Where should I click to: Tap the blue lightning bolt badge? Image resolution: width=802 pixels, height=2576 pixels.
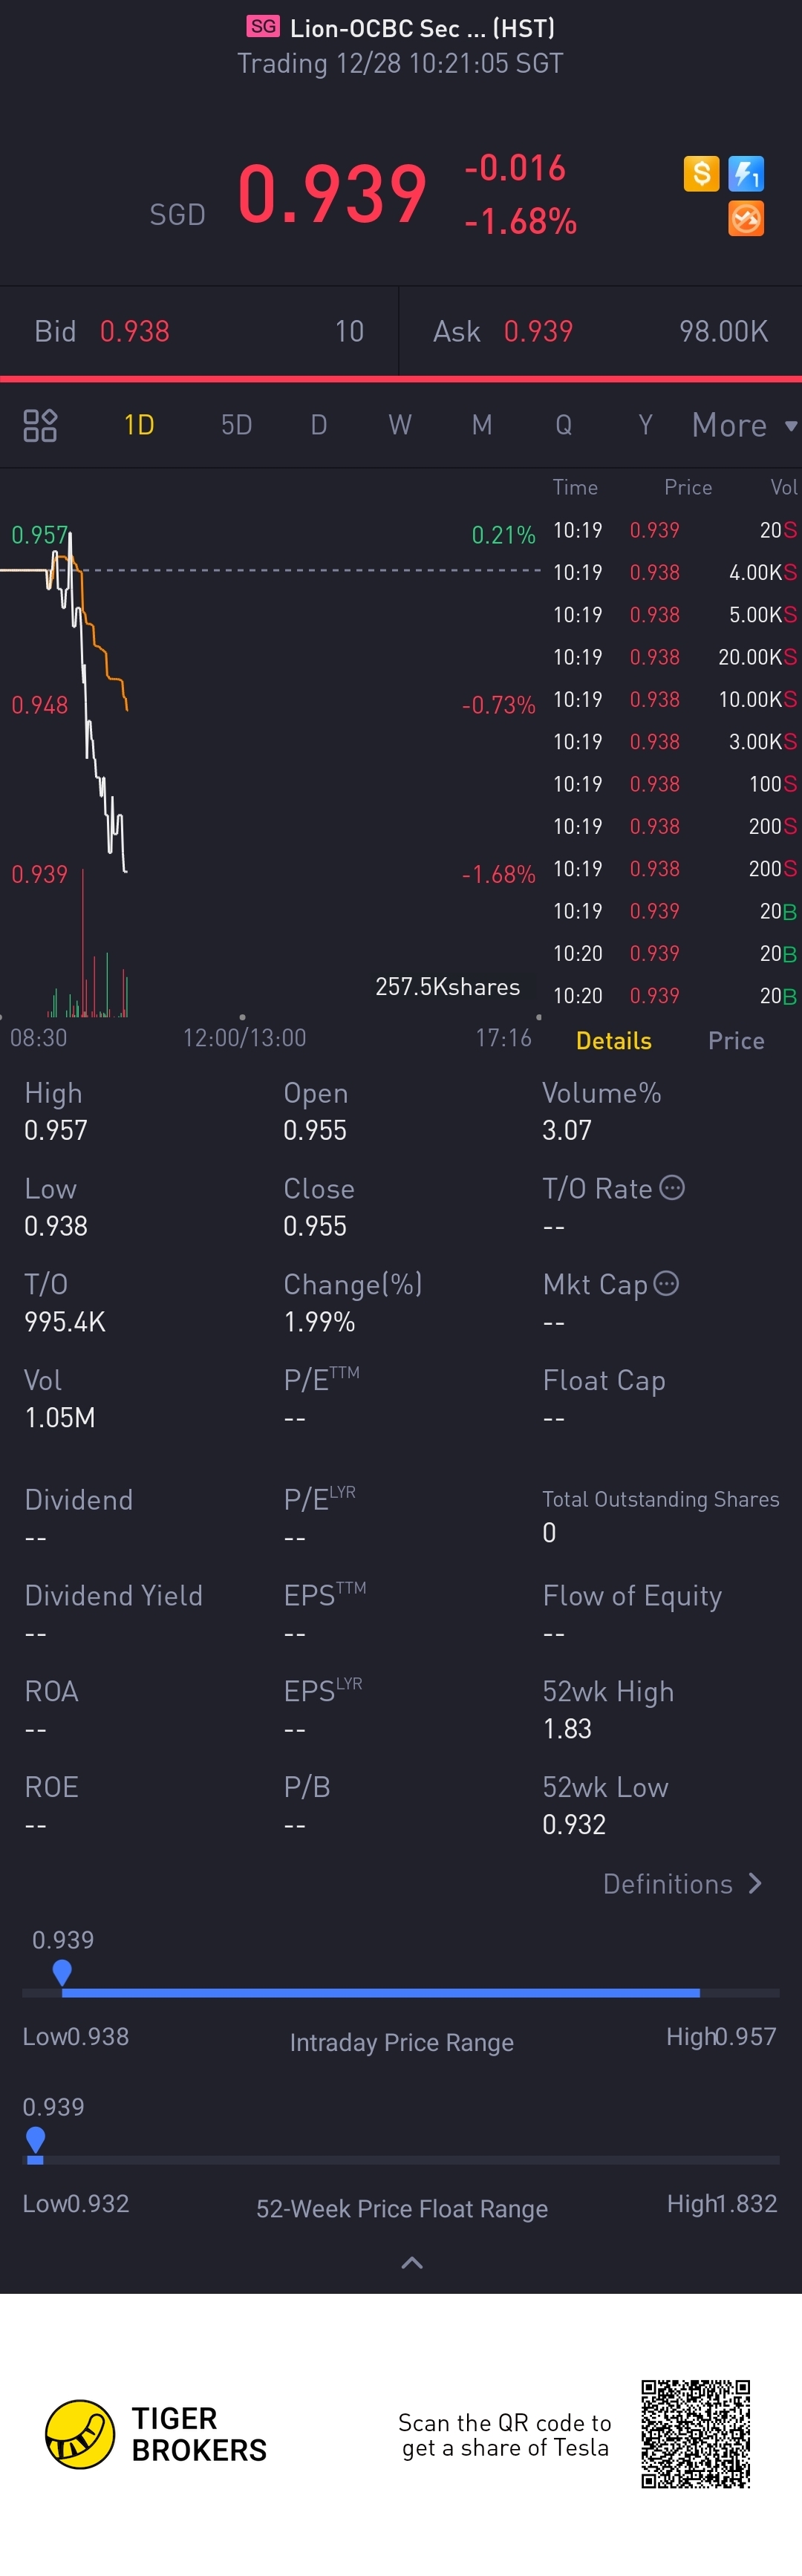746,174
